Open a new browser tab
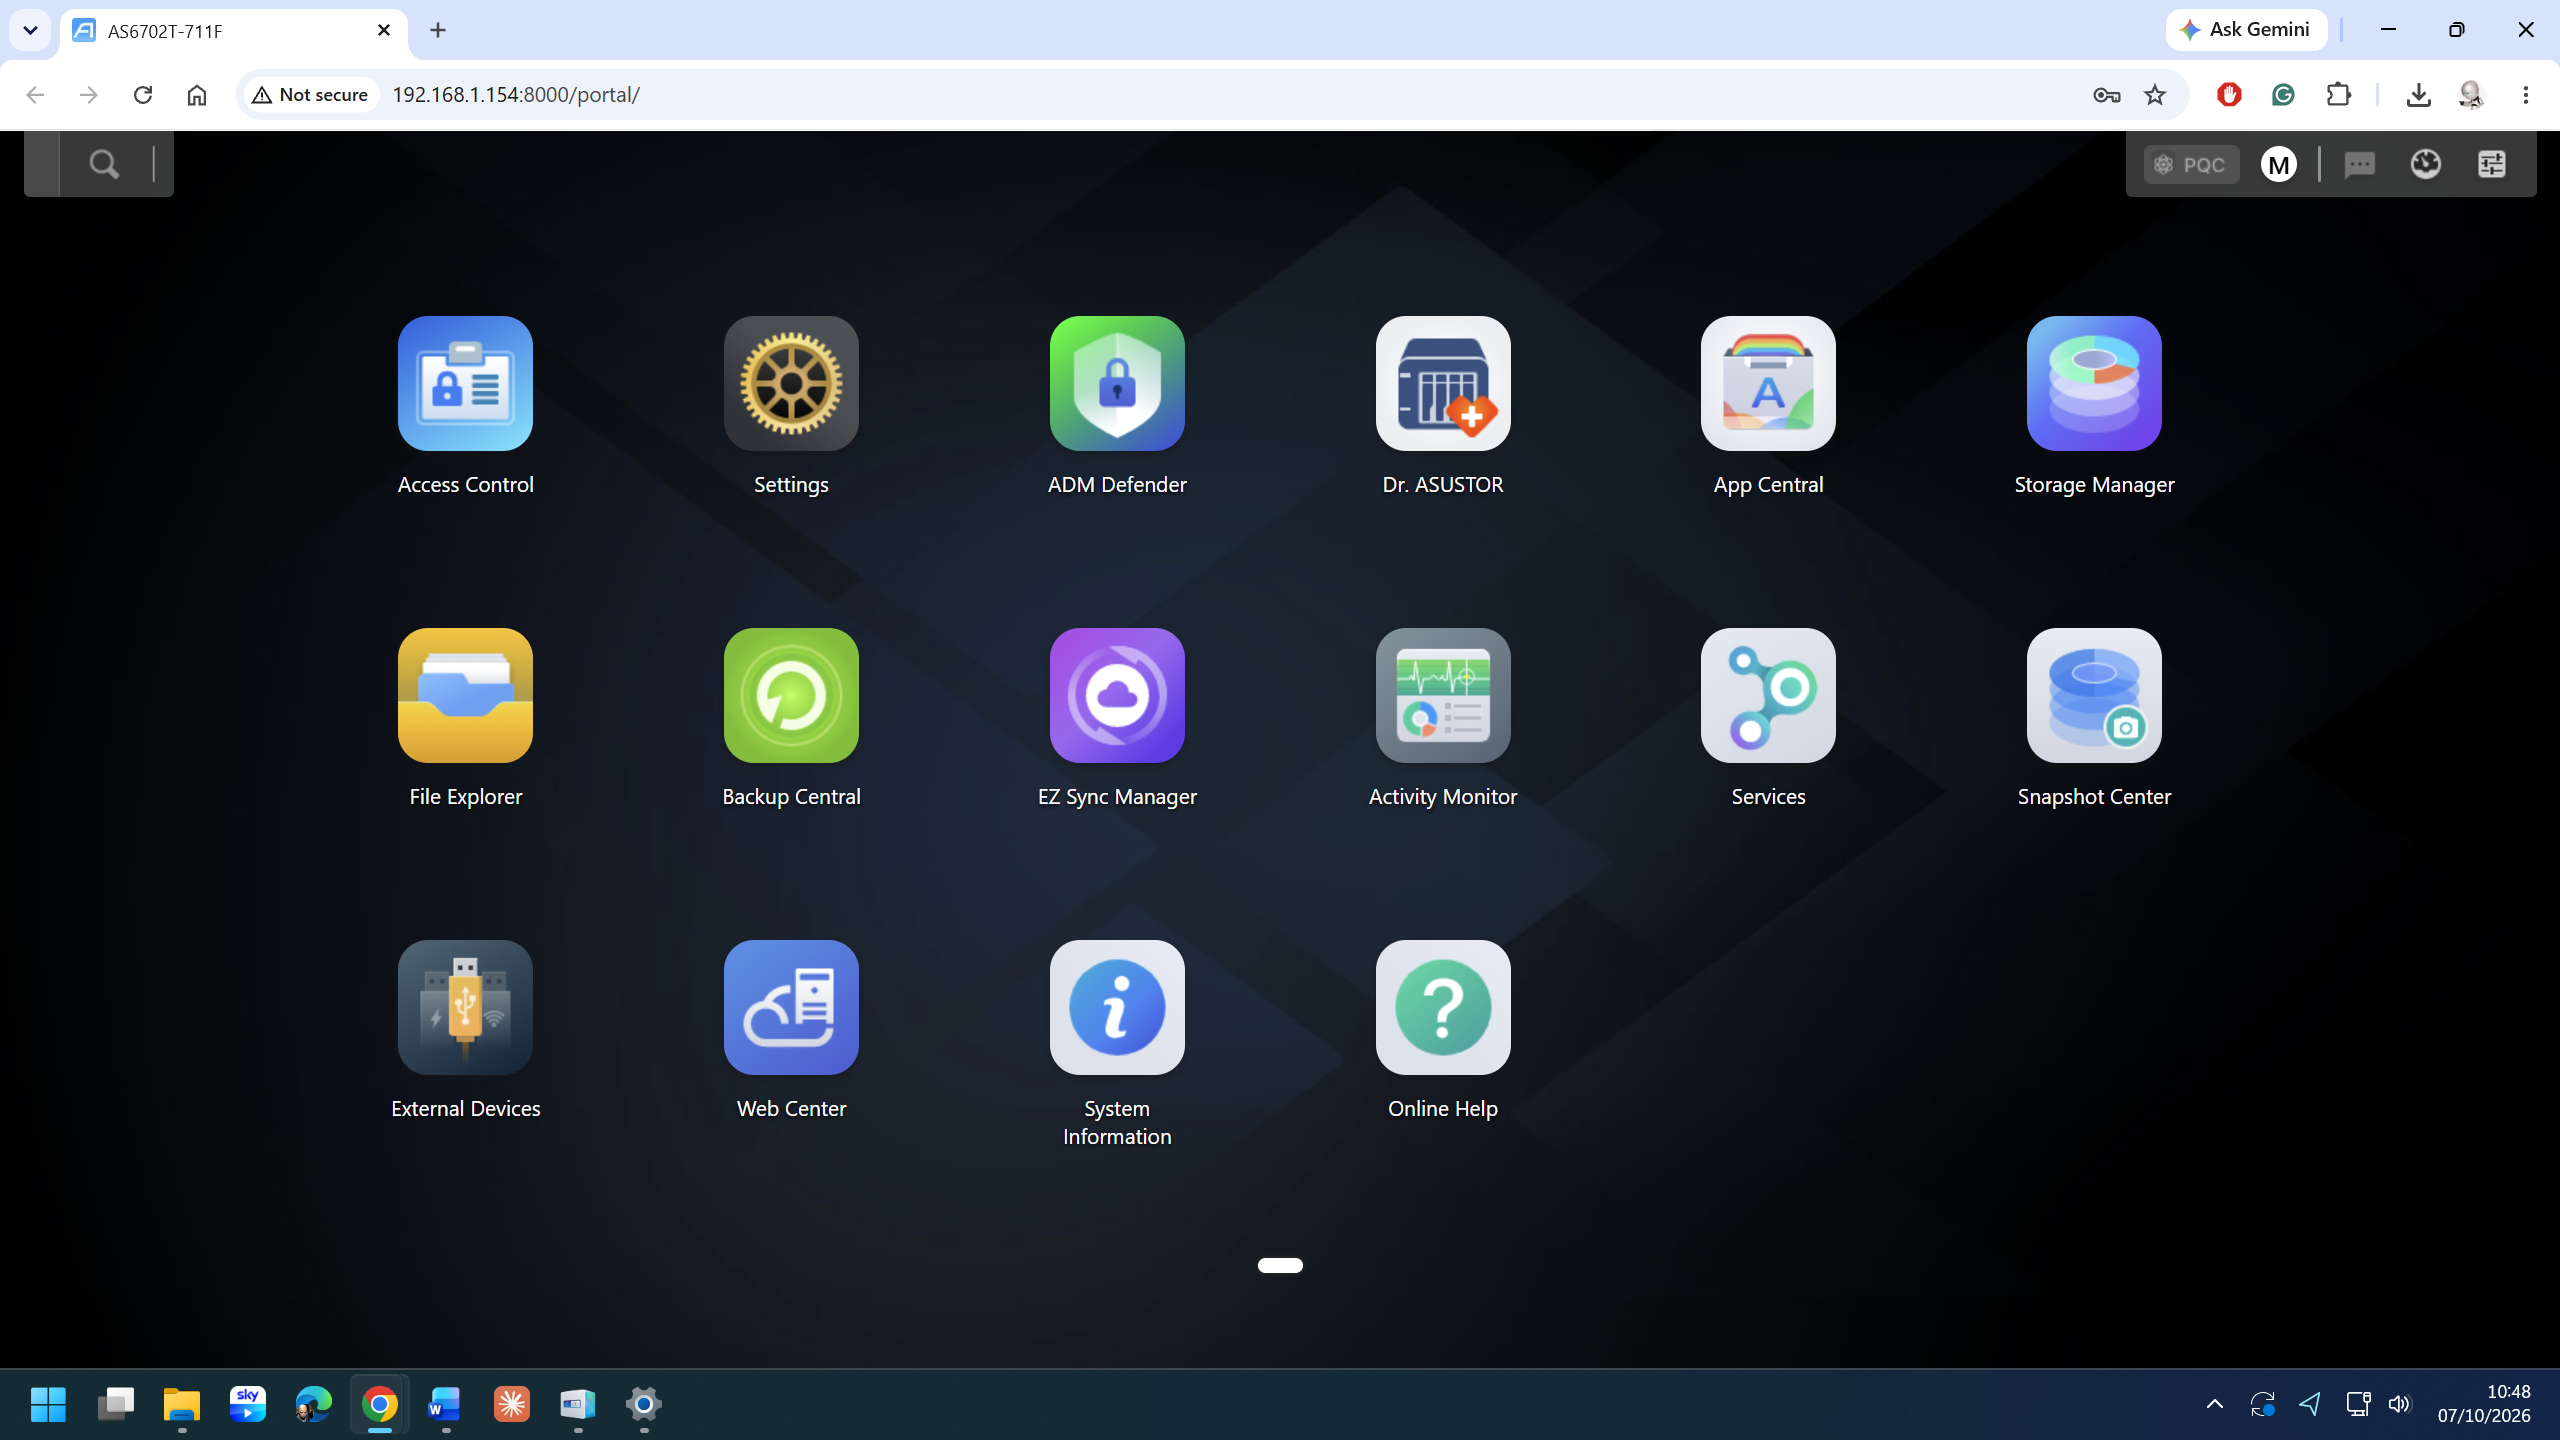Image resolution: width=2560 pixels, height=1440 pixels. tap(438, 30)
